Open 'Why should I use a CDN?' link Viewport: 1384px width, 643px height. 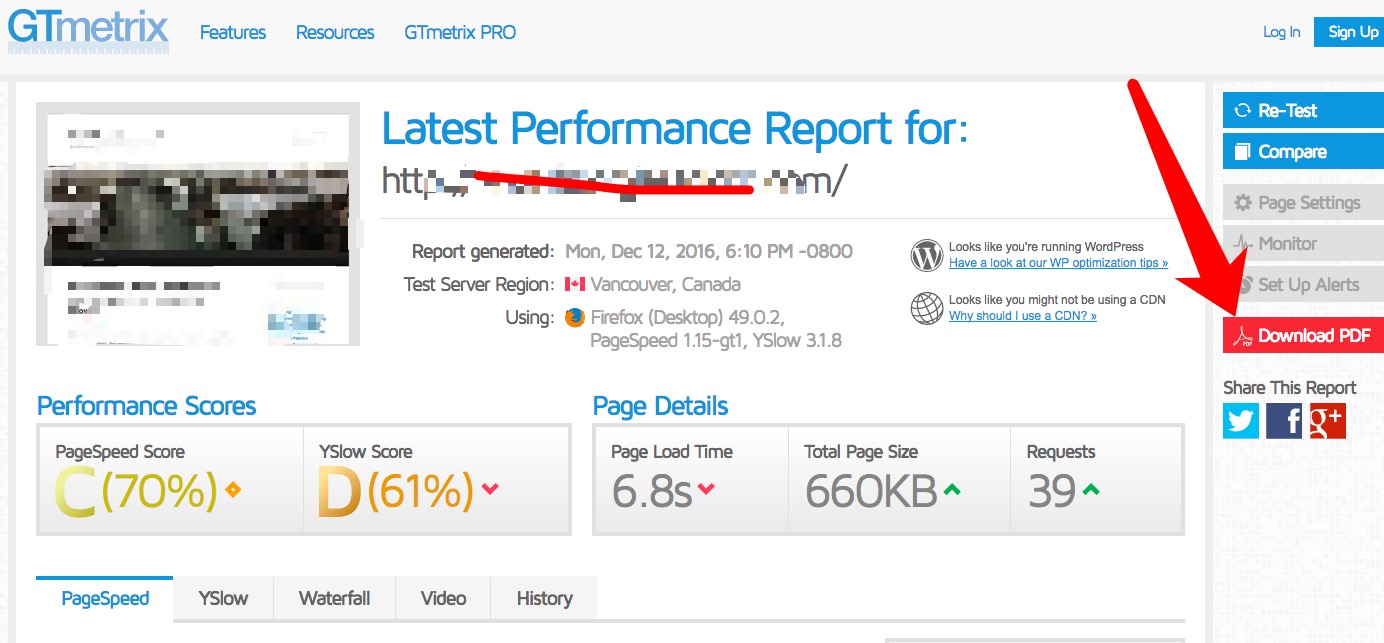1023,316
